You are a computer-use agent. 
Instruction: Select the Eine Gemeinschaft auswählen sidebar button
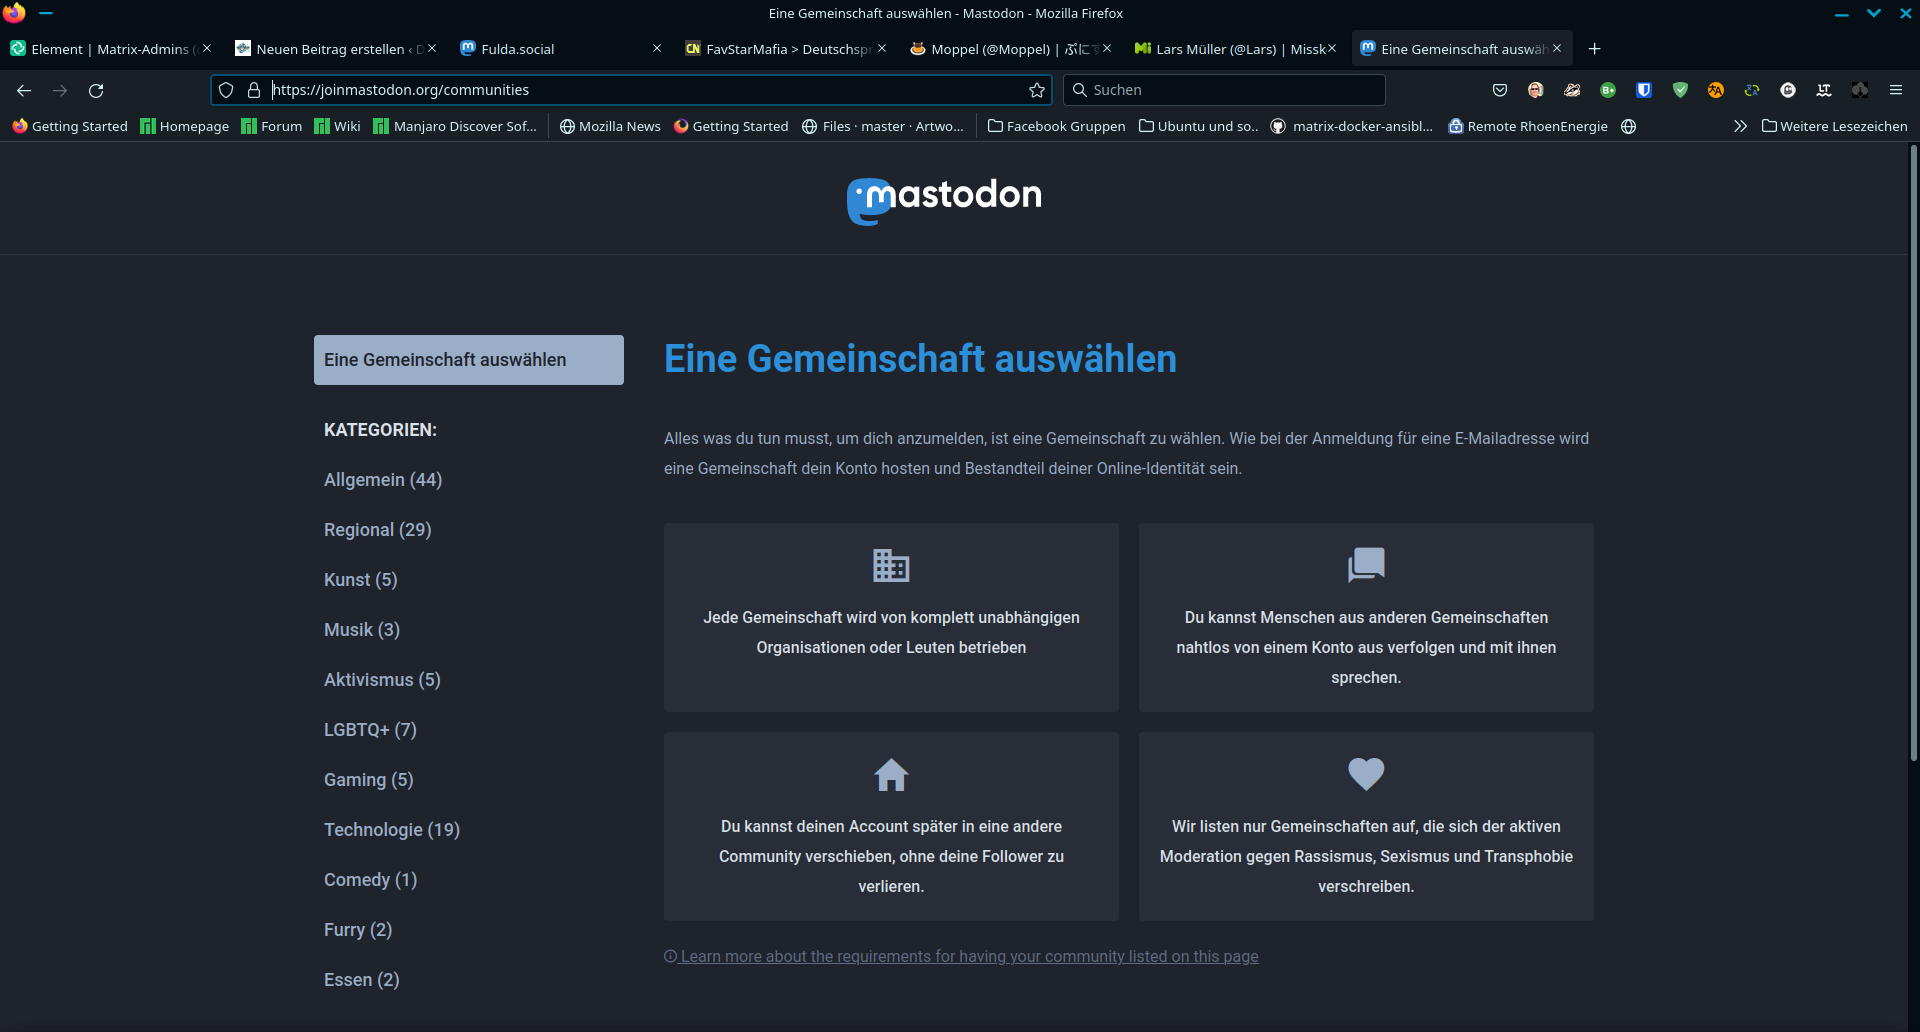point(469,360)
